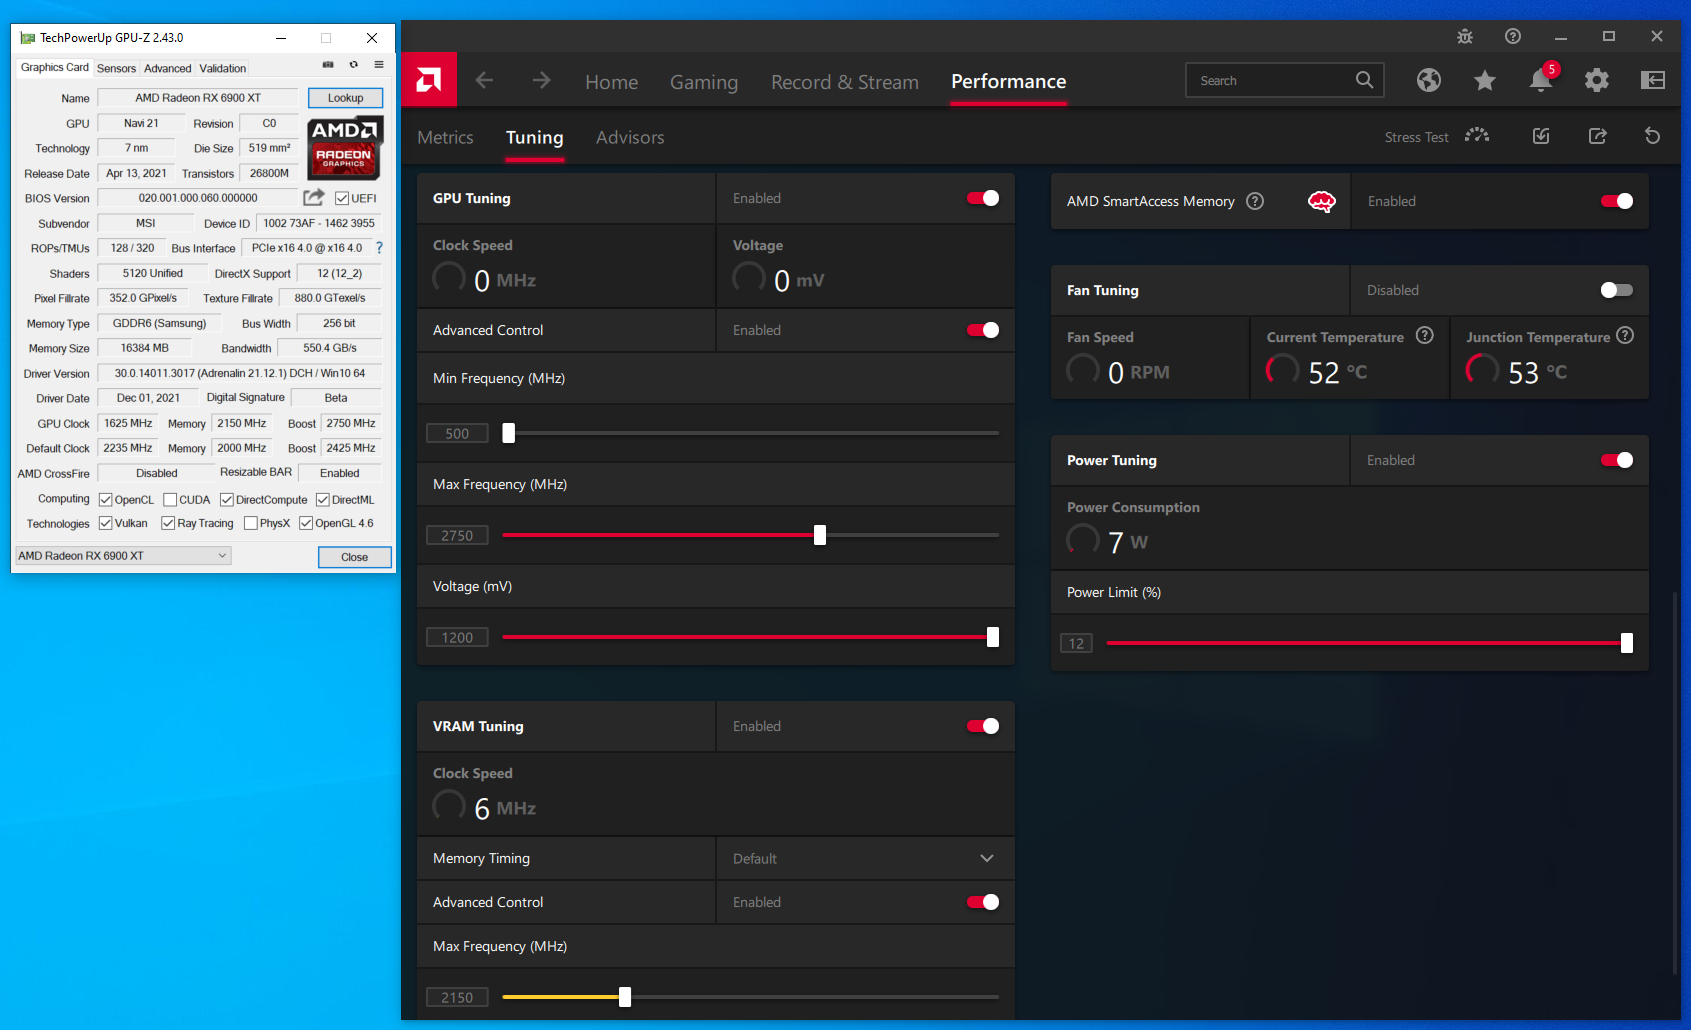Image resolution: width=1691 pixels, height=1030 pixels.
Task: Switch to Validation tab in GPU-Z
Action: (x=222, y=68)
